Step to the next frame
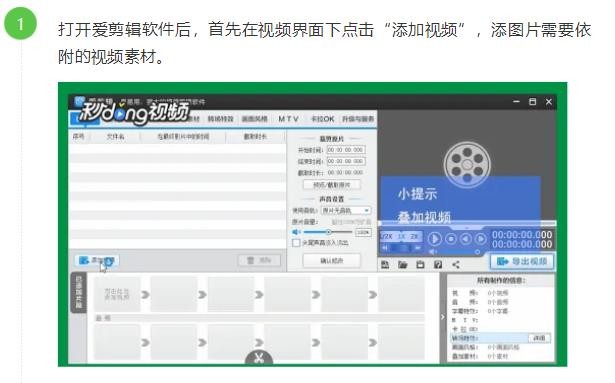Viewport: 615px width, 383px height. 480,239
